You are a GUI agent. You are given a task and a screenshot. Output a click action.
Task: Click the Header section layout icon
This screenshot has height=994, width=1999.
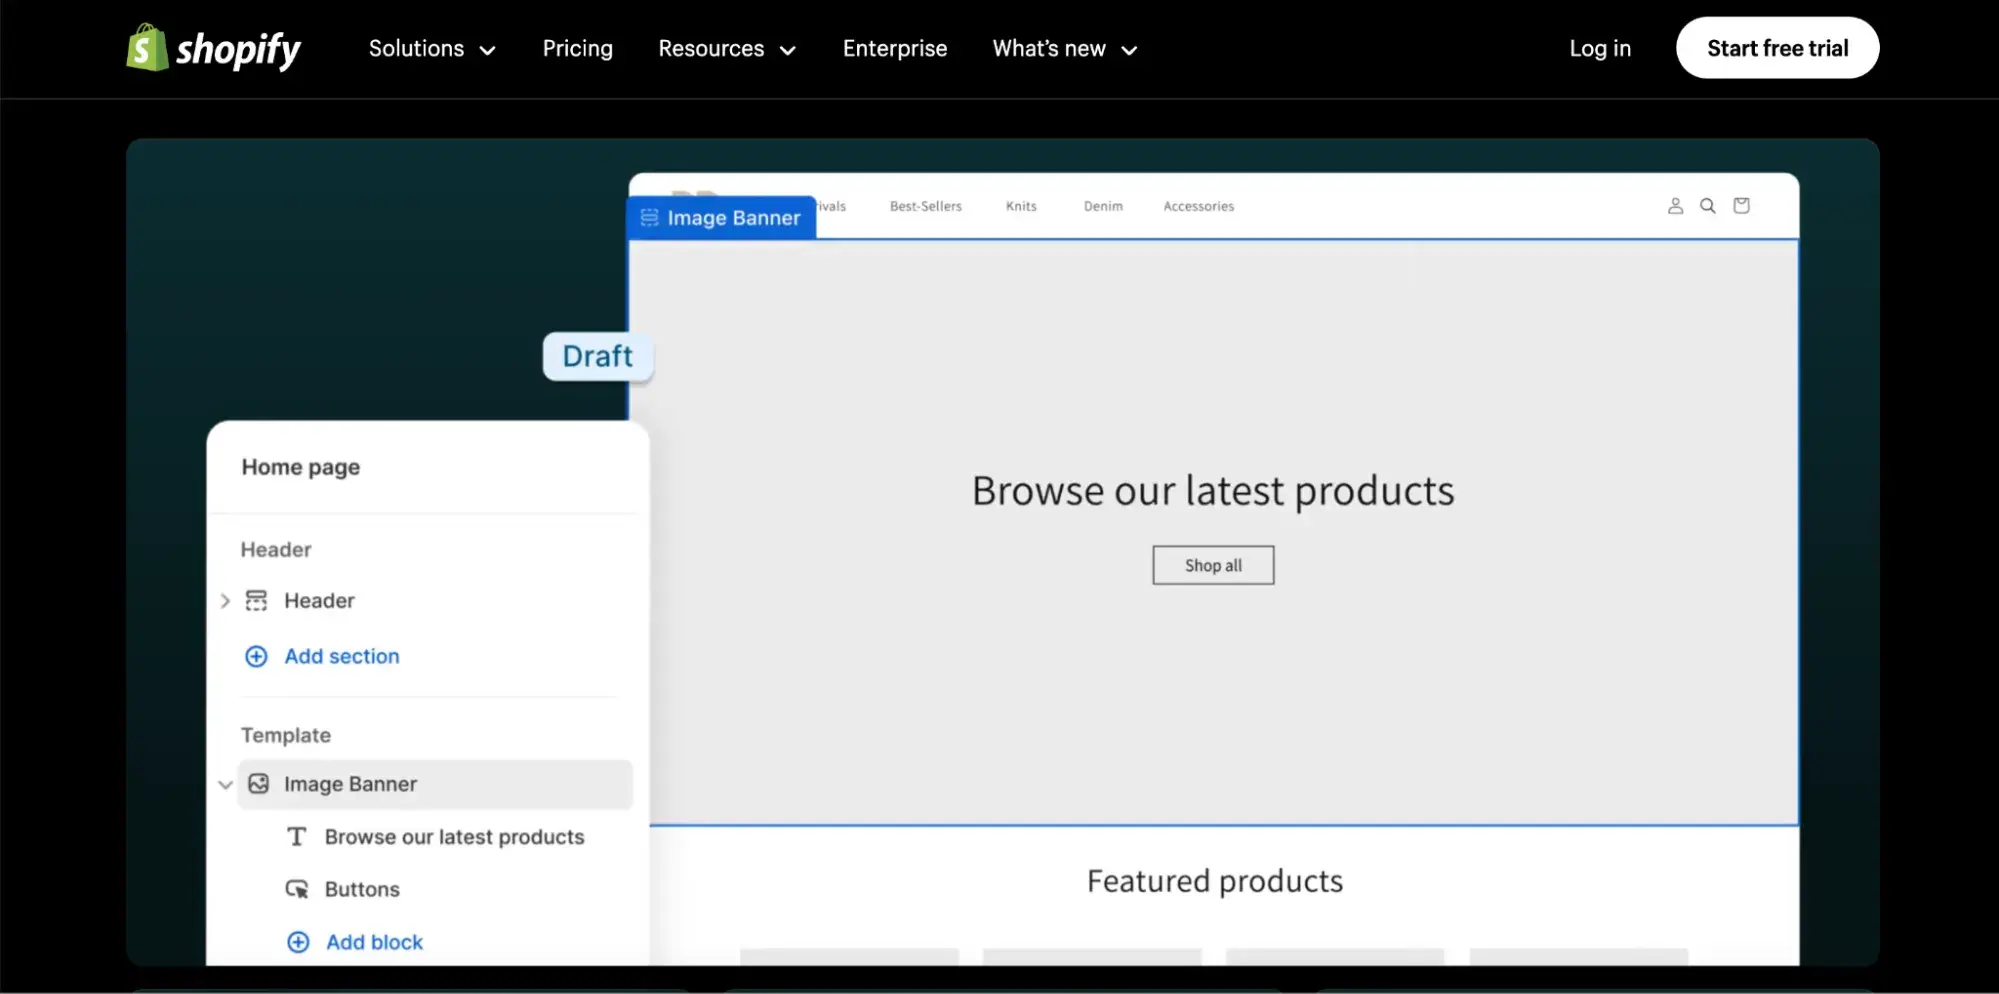[257, 600]
